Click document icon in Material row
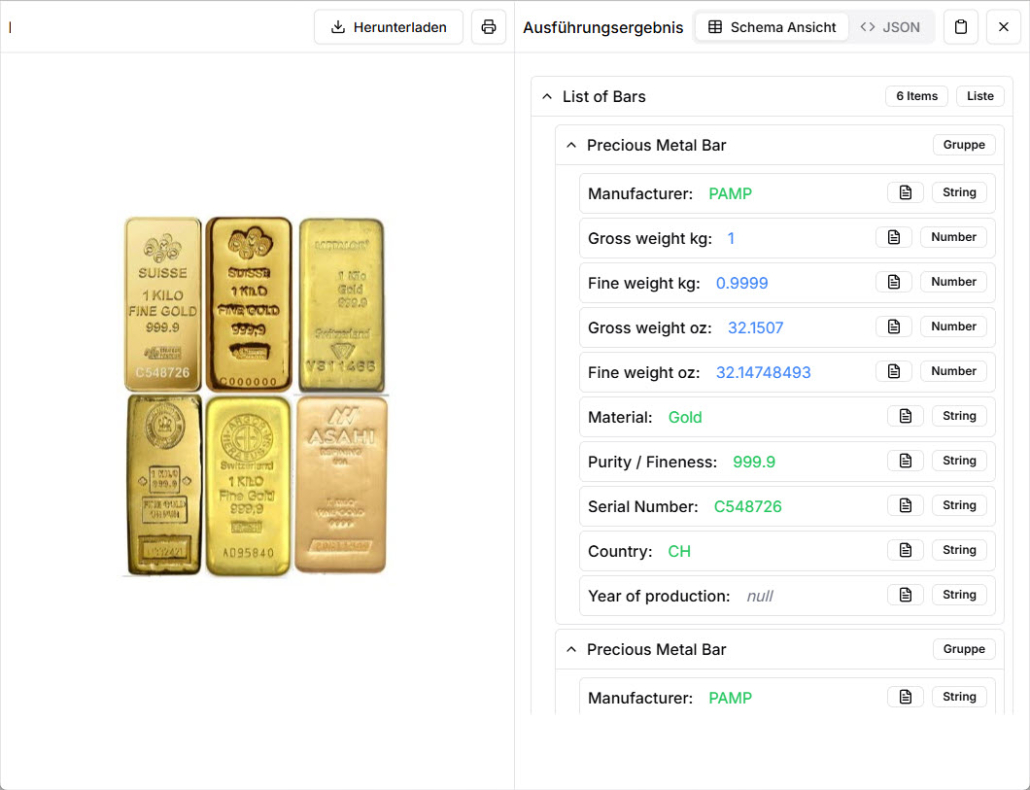1030x790 pixels. (x=905, y=416)
